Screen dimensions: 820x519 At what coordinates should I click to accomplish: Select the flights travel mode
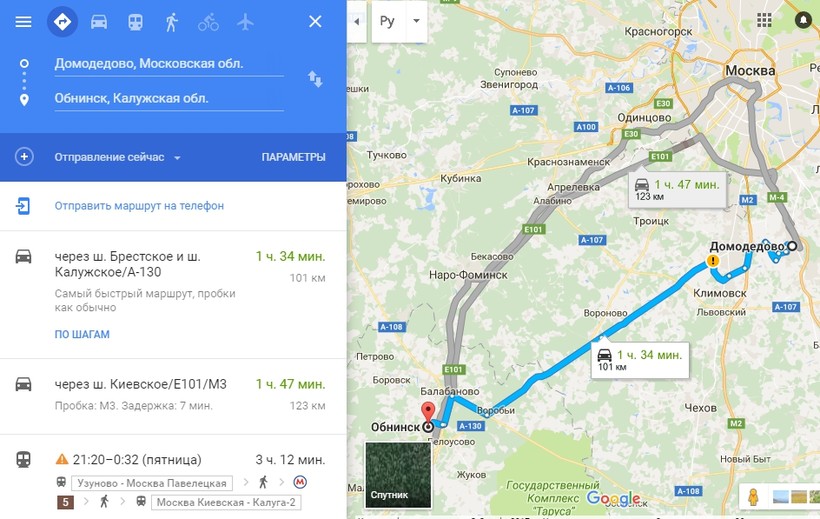point(245,21)
